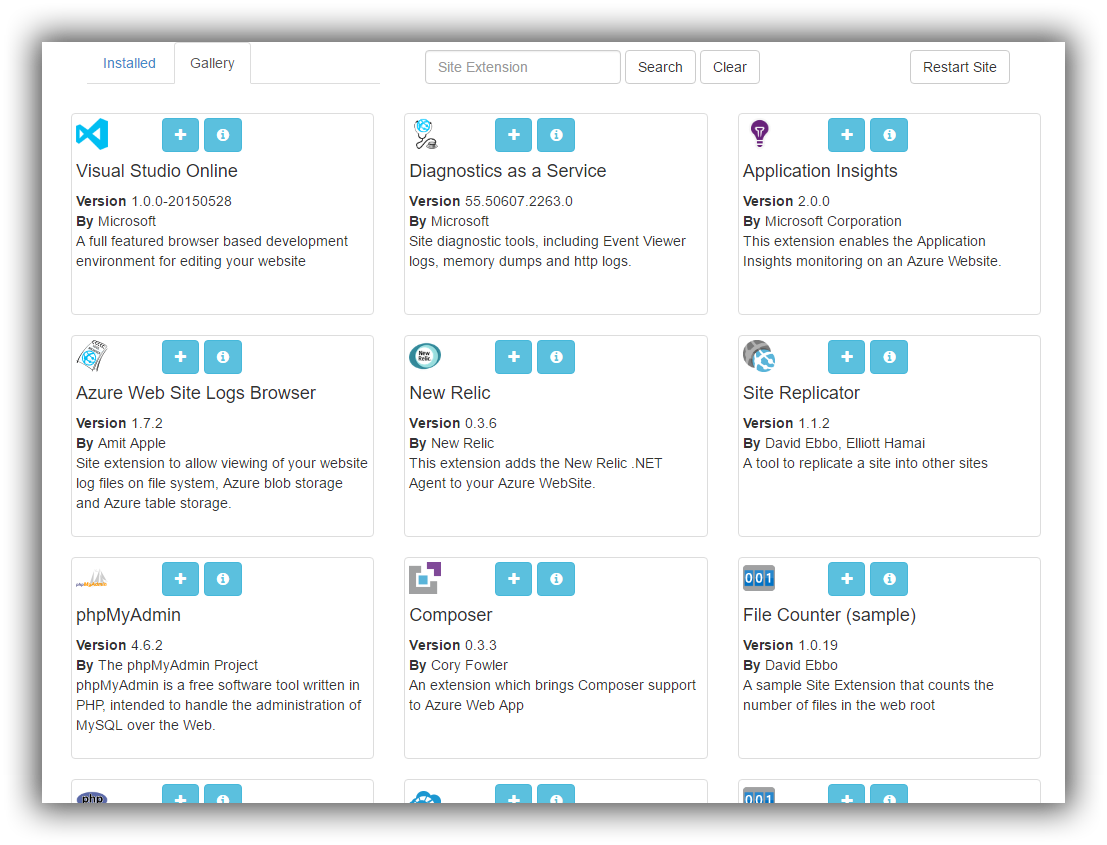Show info for Azure Web Site Logs Browser
1107x845 pixels.
coord(223,356)
